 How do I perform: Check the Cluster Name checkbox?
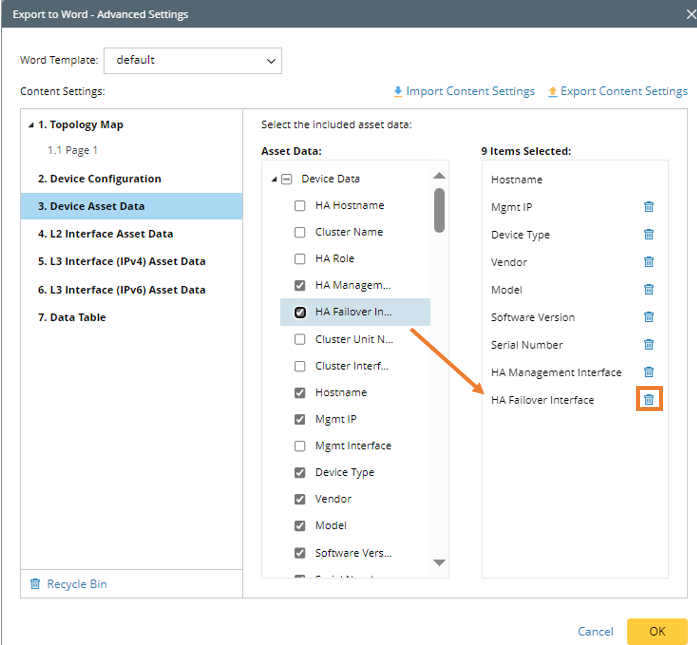pos(300,232)
